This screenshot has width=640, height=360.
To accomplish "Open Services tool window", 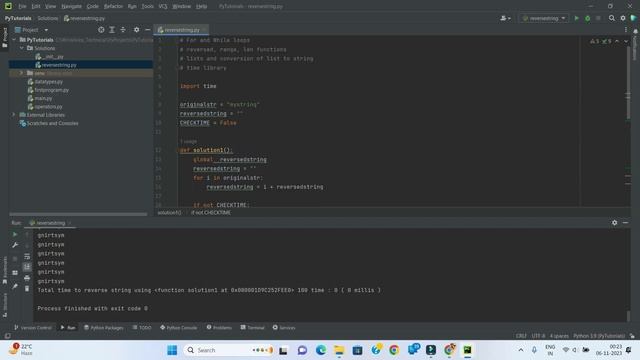I will click(284, 327).
